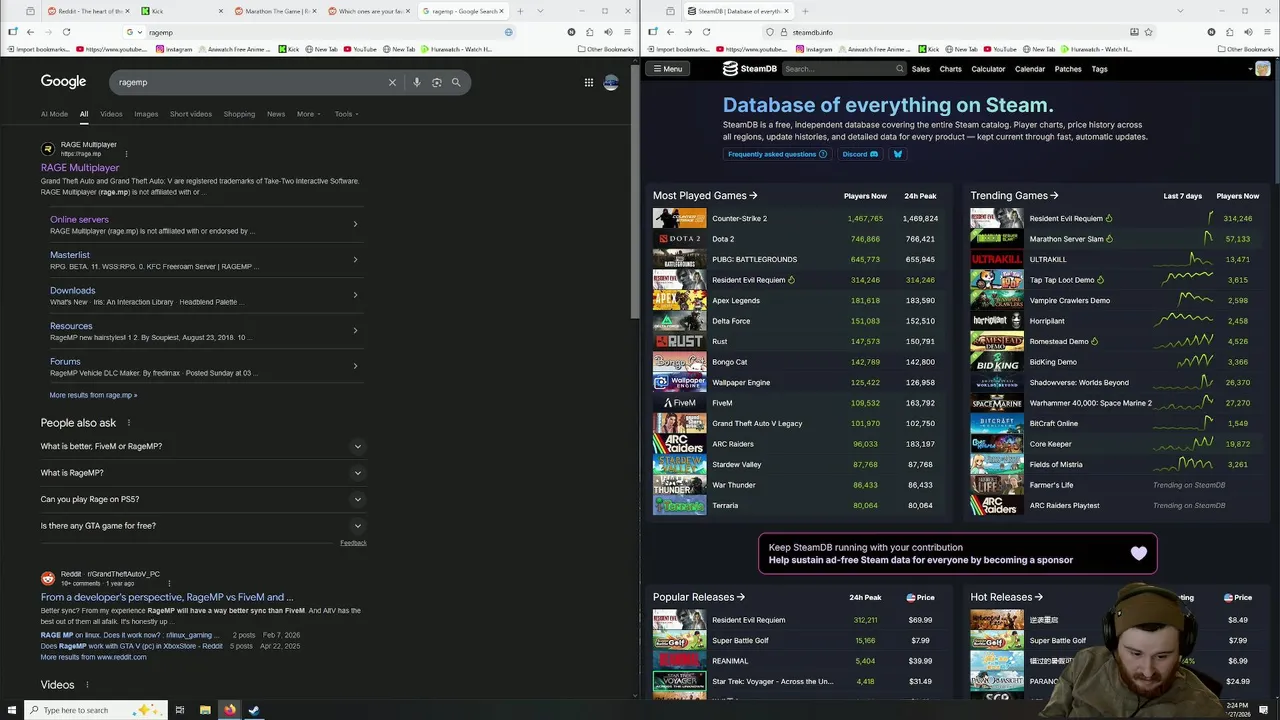Click "More results from rage.mp"
This screenshot has height=720, width=1280.
click(x=93, y=395)
